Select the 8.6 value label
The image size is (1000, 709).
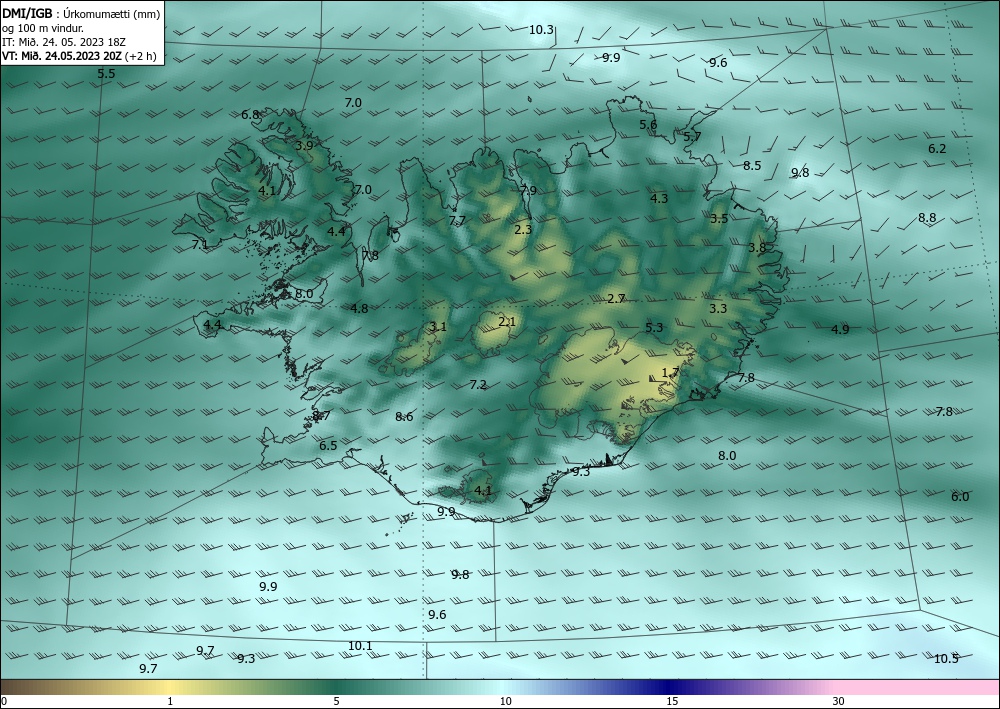pyautogui.click(x=404, y=417)
